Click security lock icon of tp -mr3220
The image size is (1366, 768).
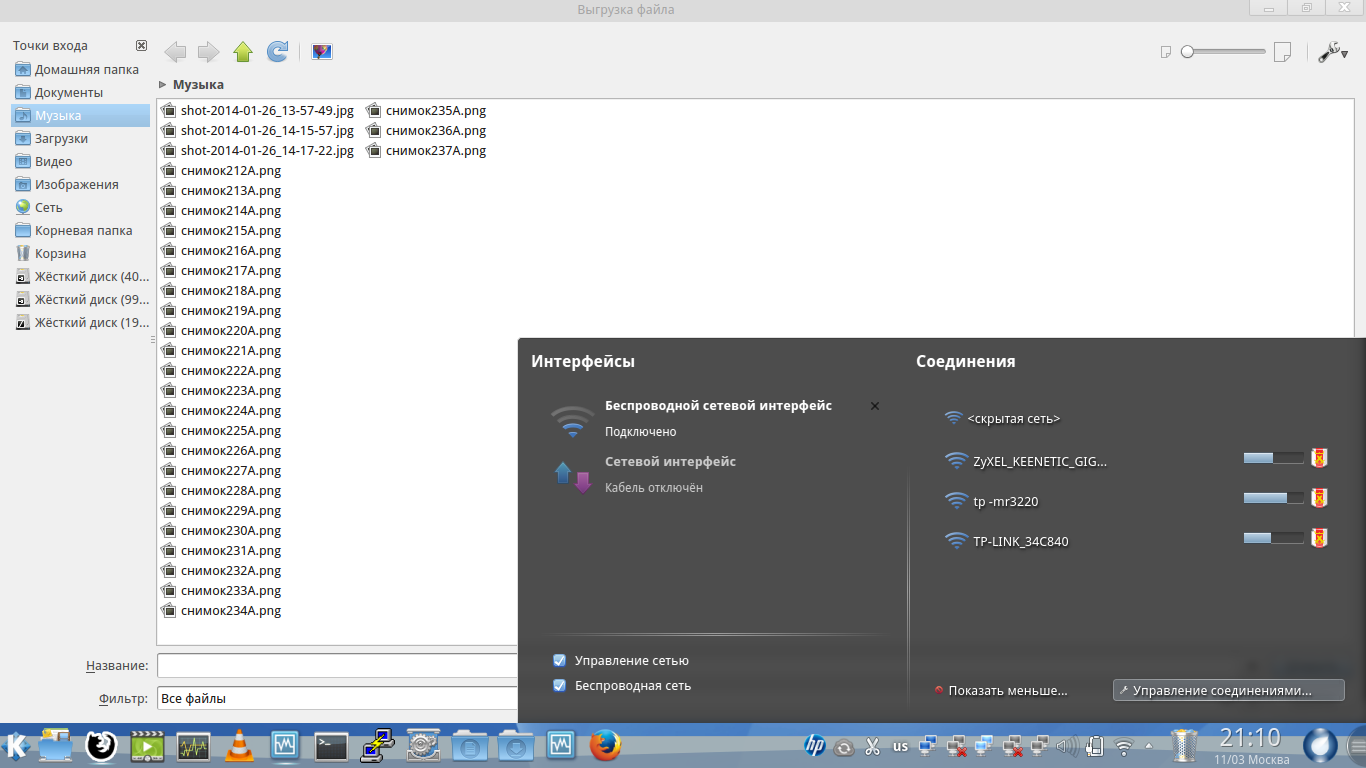(x=1319, y=498)
